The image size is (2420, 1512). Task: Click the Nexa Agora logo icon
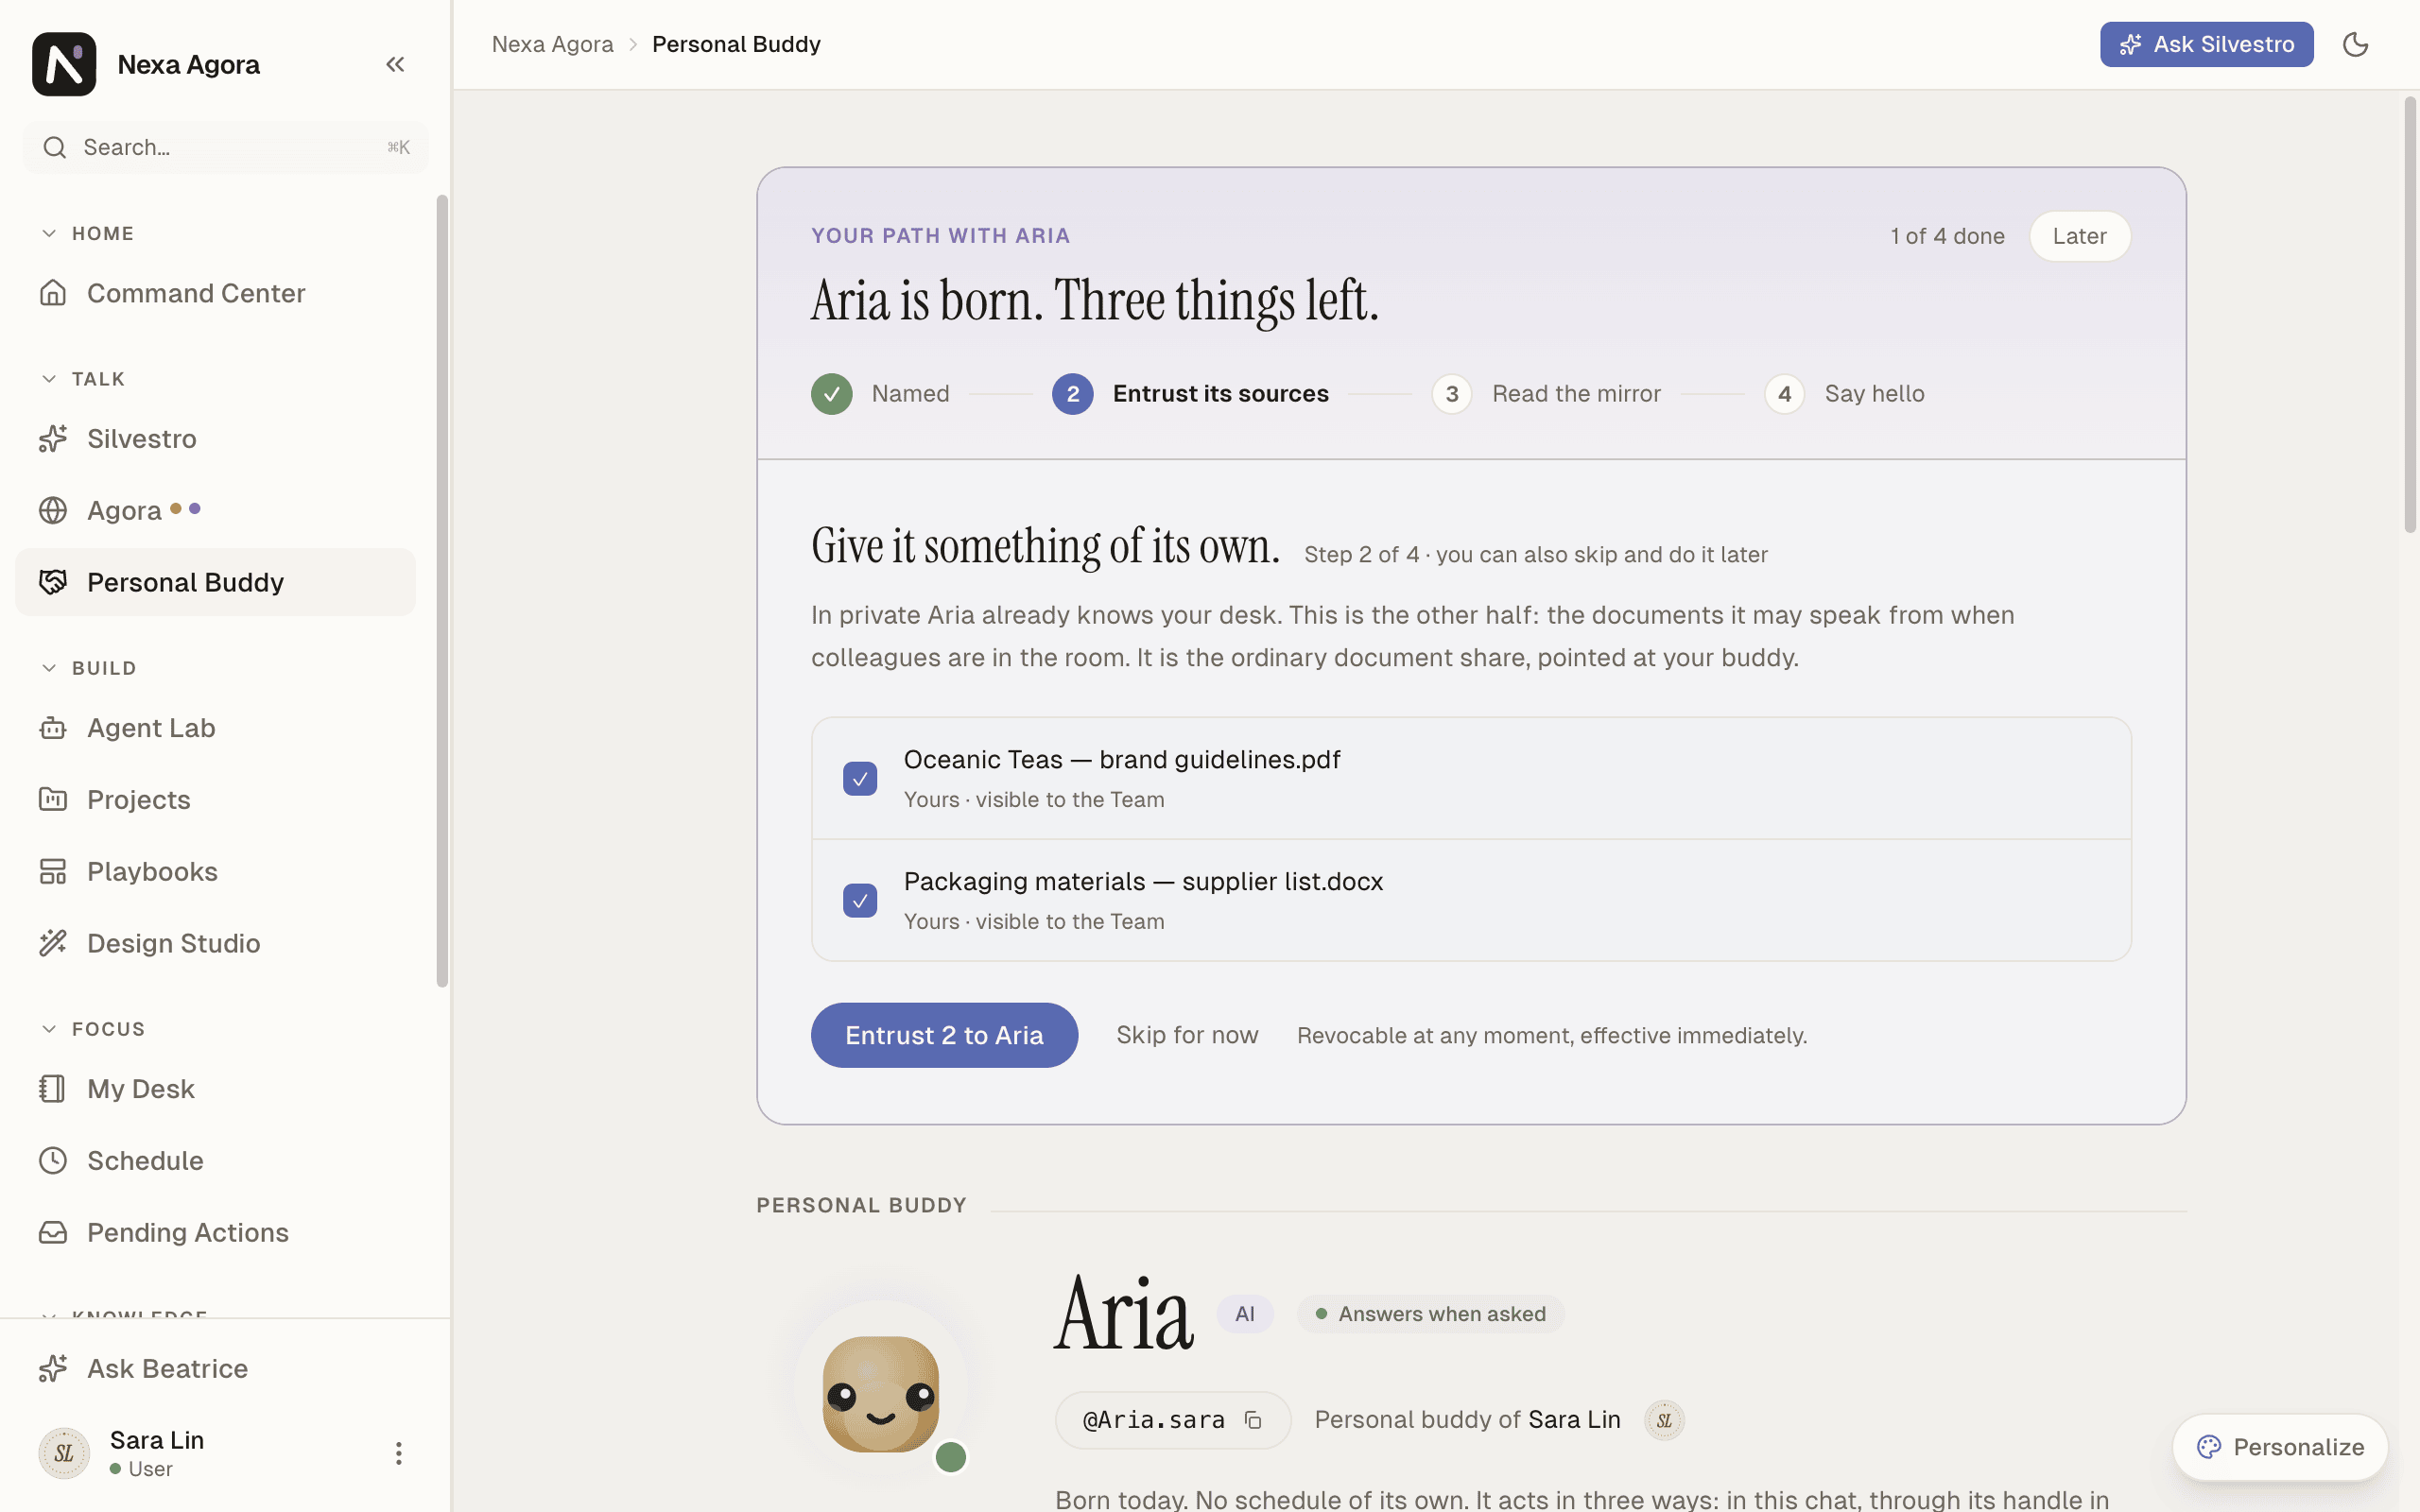coord(64,64)
